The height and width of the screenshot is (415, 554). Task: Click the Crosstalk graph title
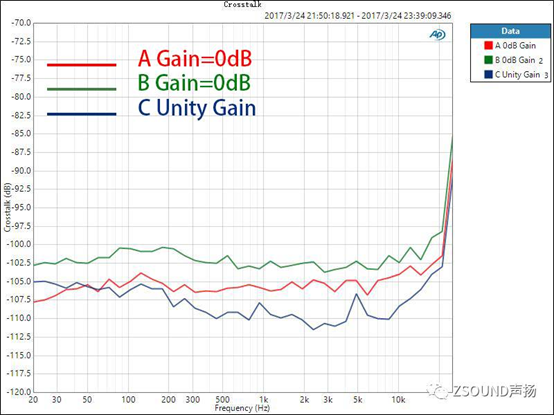coord(242,5)
